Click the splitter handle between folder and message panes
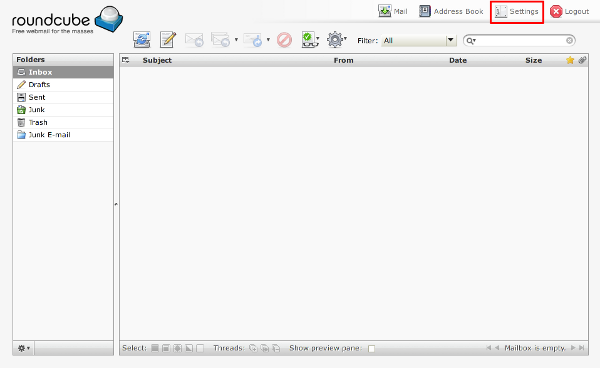600x368 pixels. 116,204
